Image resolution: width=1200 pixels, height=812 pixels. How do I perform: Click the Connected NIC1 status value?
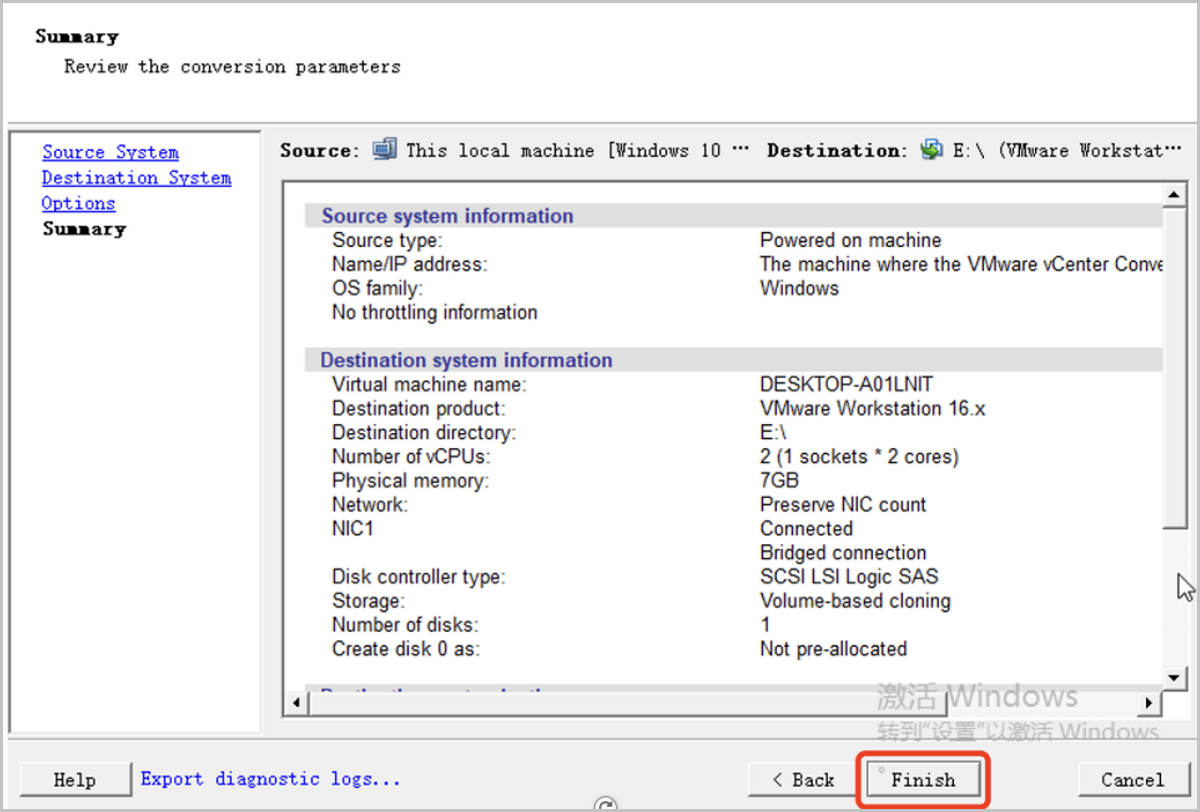(x=806, y=528)
